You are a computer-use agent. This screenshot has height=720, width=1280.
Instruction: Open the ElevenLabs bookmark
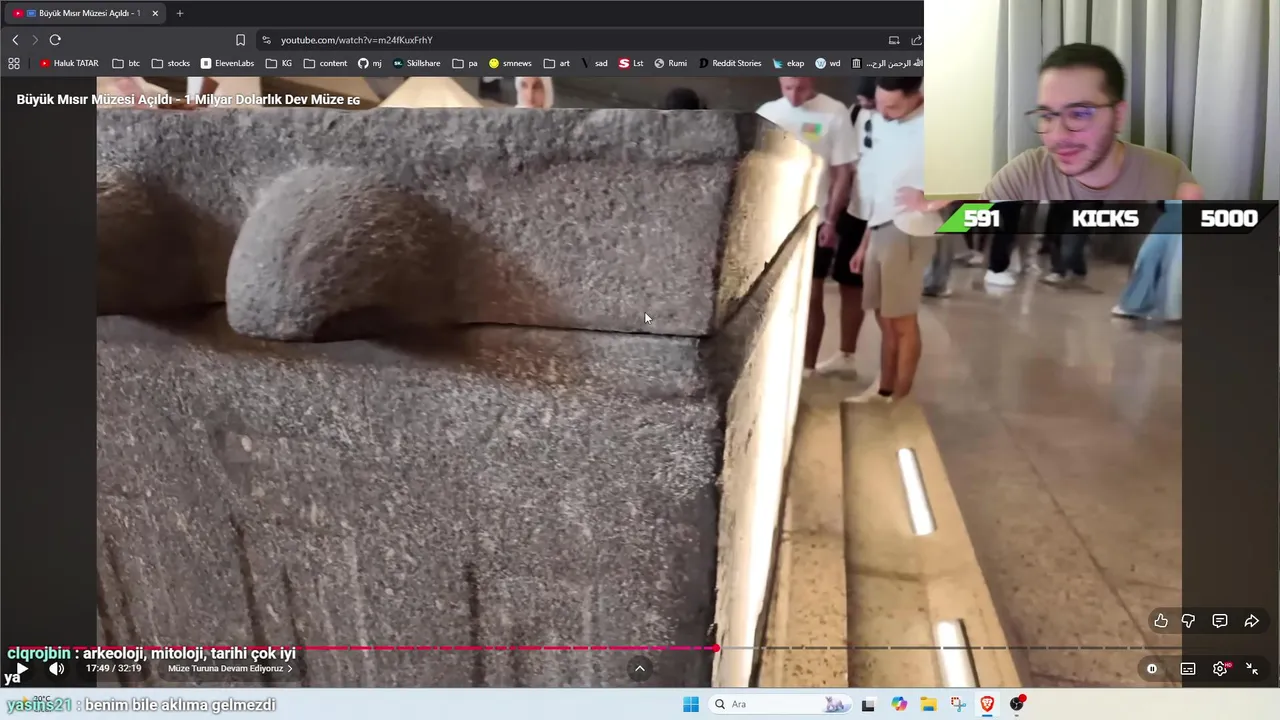227,63
